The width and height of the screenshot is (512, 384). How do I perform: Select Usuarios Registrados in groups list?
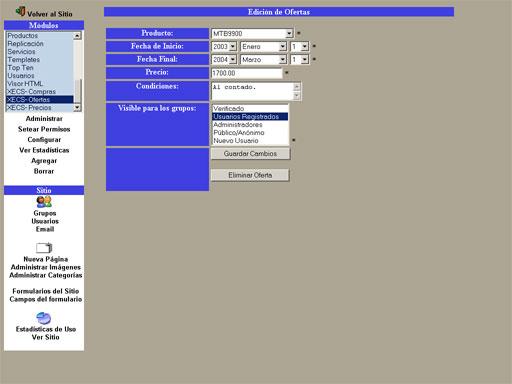coord(250,117)
